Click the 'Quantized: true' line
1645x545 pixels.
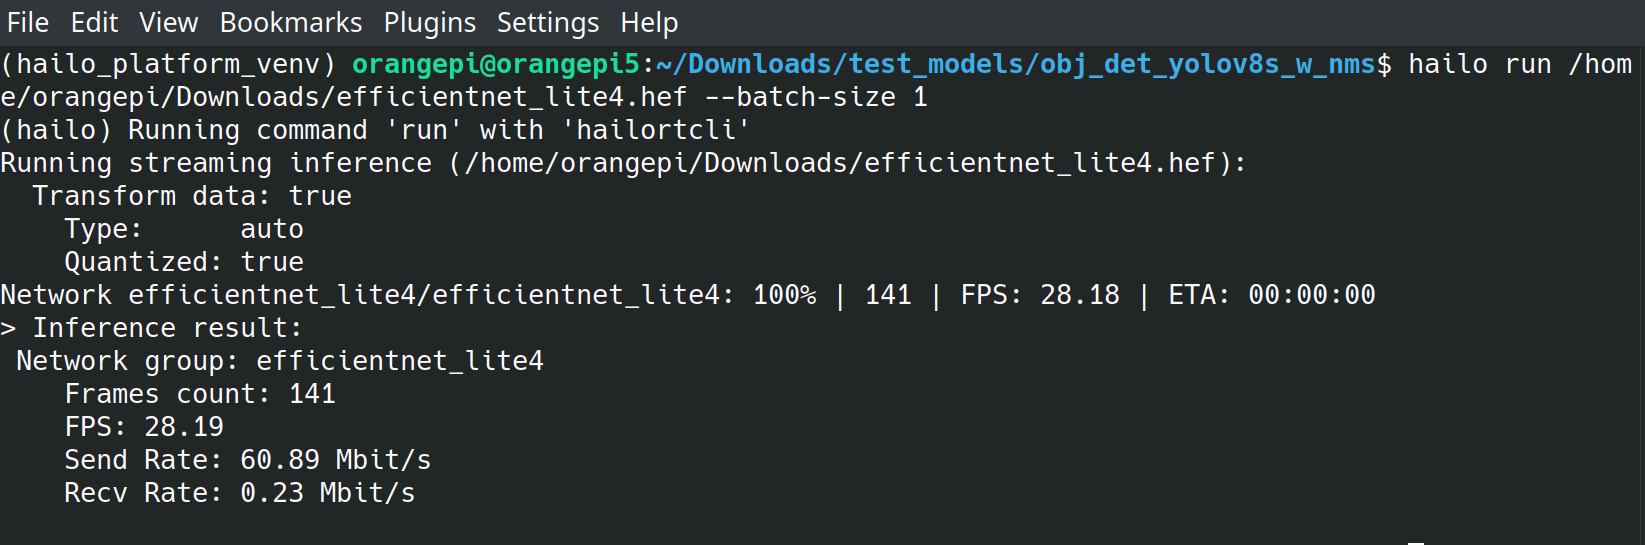coord(184,262)
